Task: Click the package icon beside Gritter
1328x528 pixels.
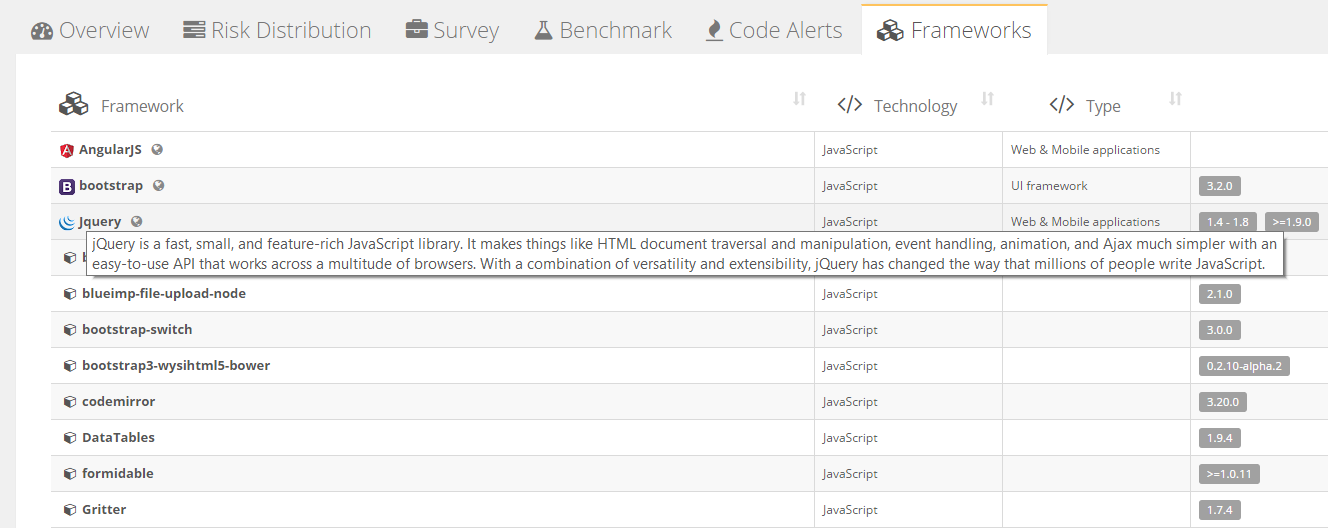Action: click(x=70, y=510)
